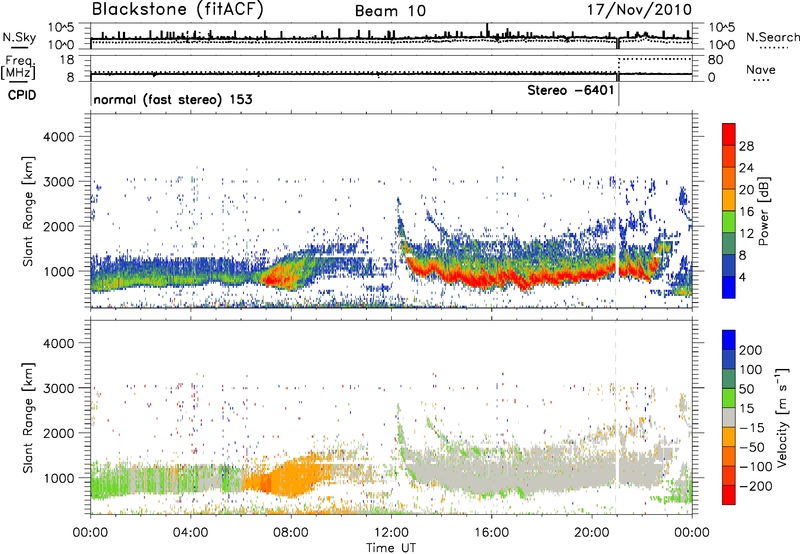Click the Velocity [m s-1] colorbar title
Screen dimensions: 800x554
pyautogui.click(x=783, y=417)
